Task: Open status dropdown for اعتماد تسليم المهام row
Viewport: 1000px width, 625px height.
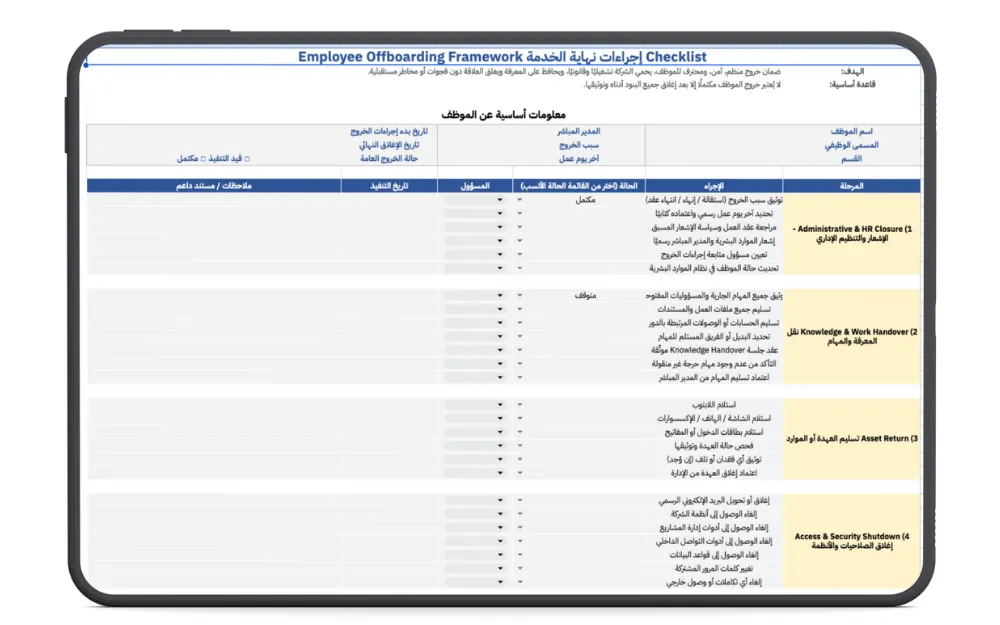Action: [520, 378]
